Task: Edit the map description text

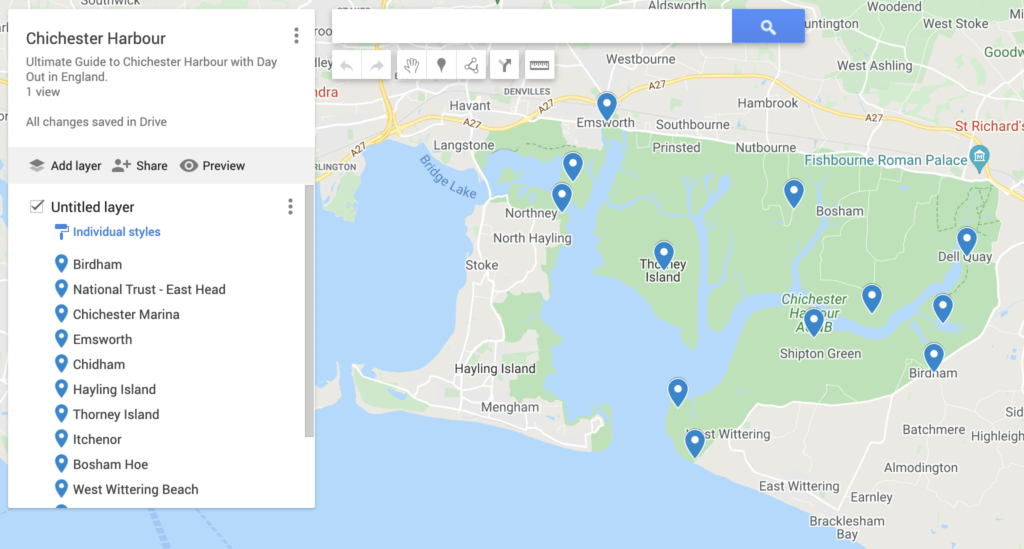Action: coord(152,69)
